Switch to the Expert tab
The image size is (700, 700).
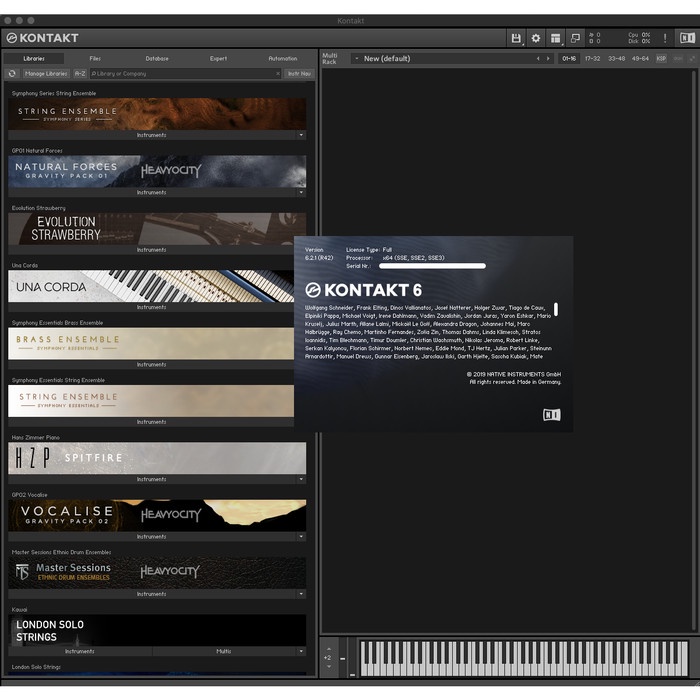218,58
